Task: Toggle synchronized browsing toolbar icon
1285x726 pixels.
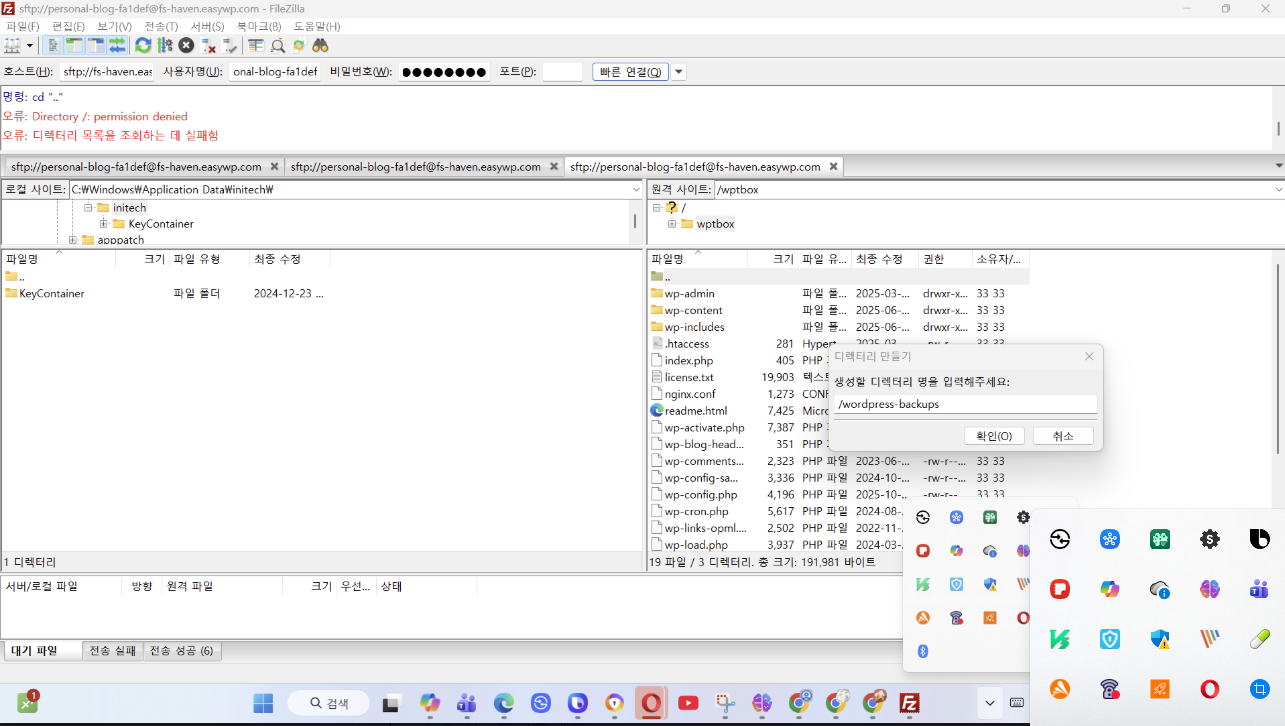Action: (x=298, y=45)
